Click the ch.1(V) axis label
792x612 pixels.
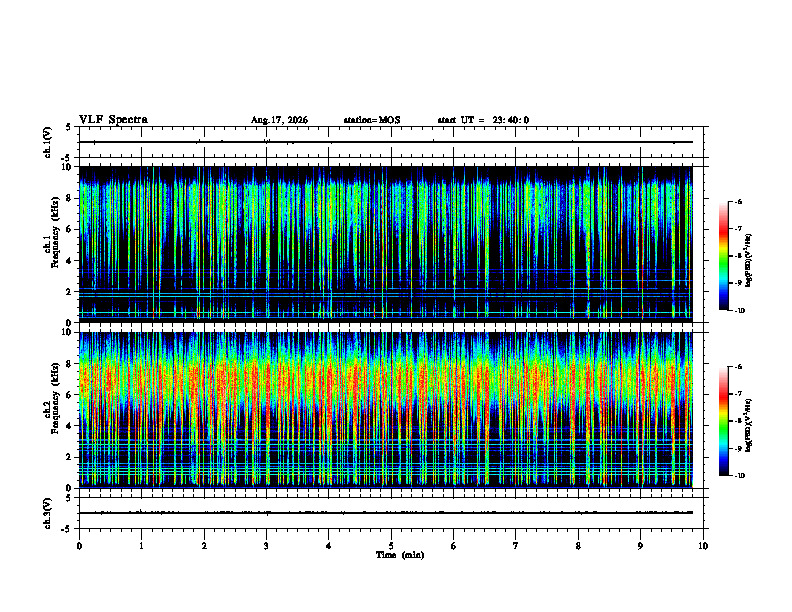pyautogui.click(x=47, y=142)
